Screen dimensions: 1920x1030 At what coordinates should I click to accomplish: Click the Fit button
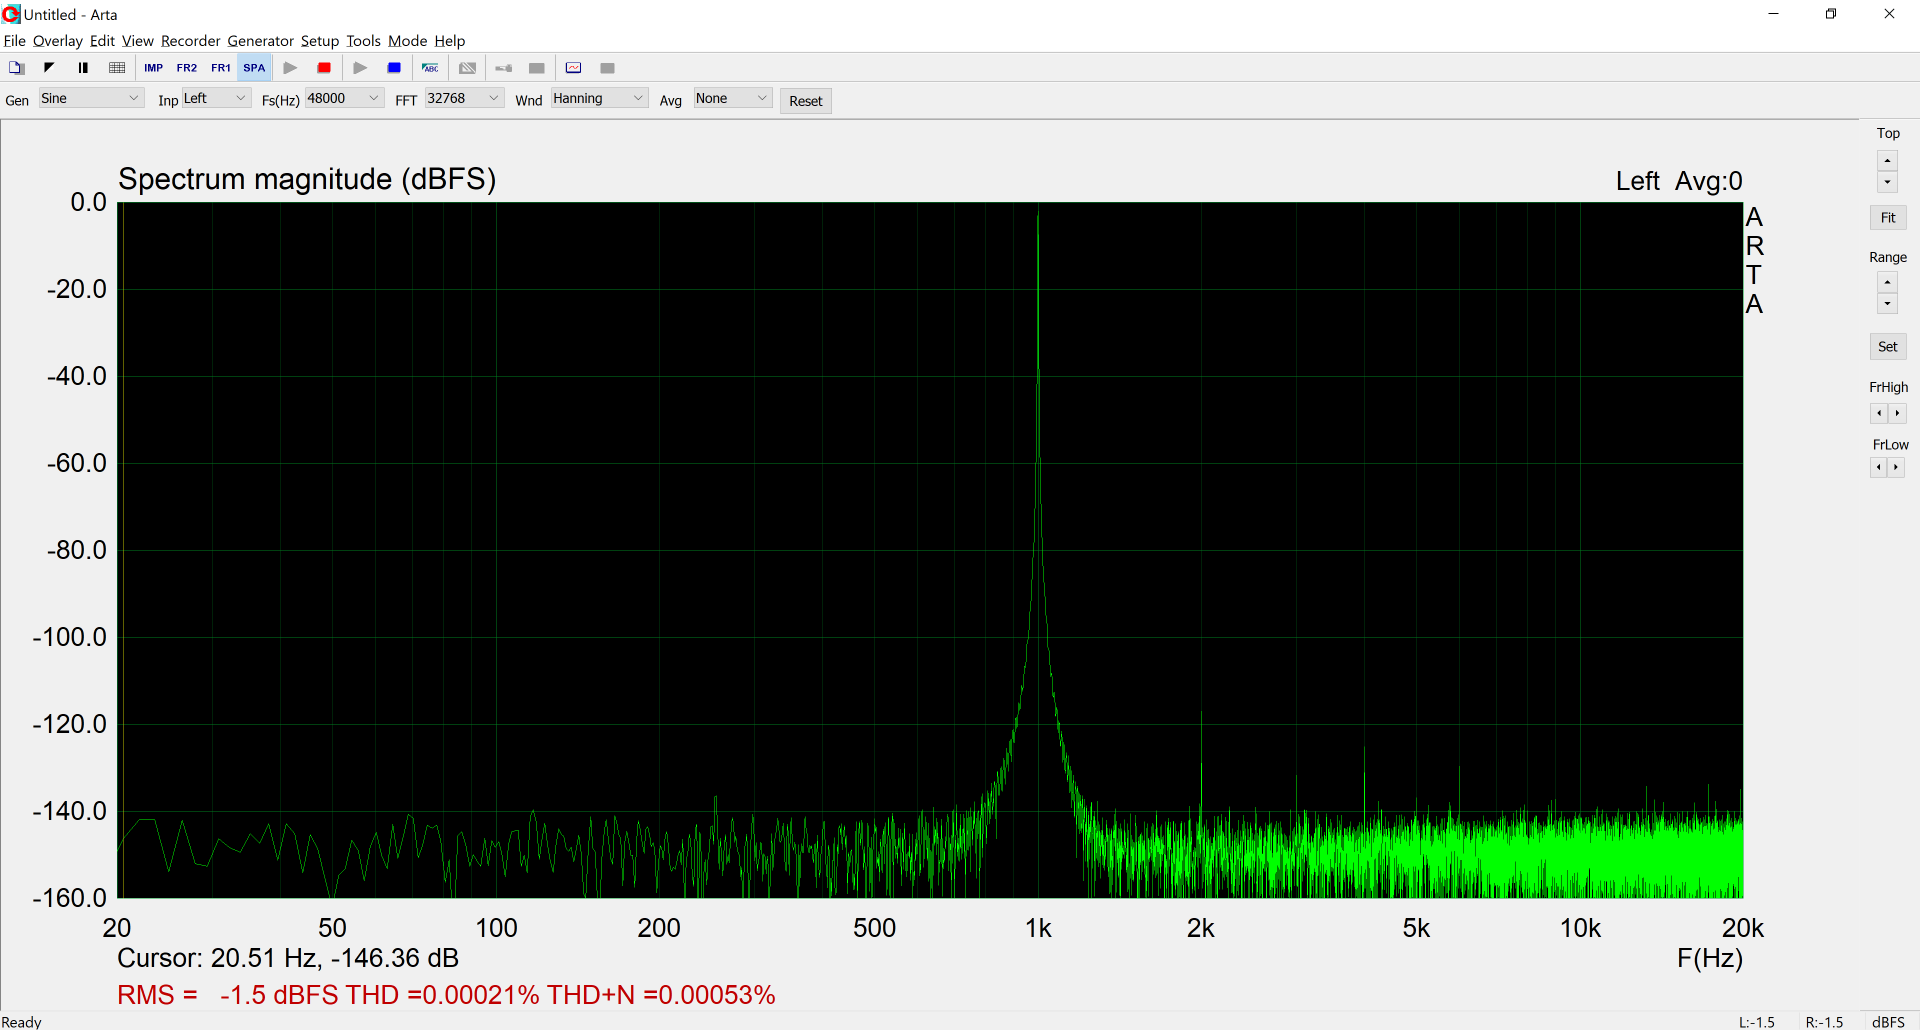1888,218
